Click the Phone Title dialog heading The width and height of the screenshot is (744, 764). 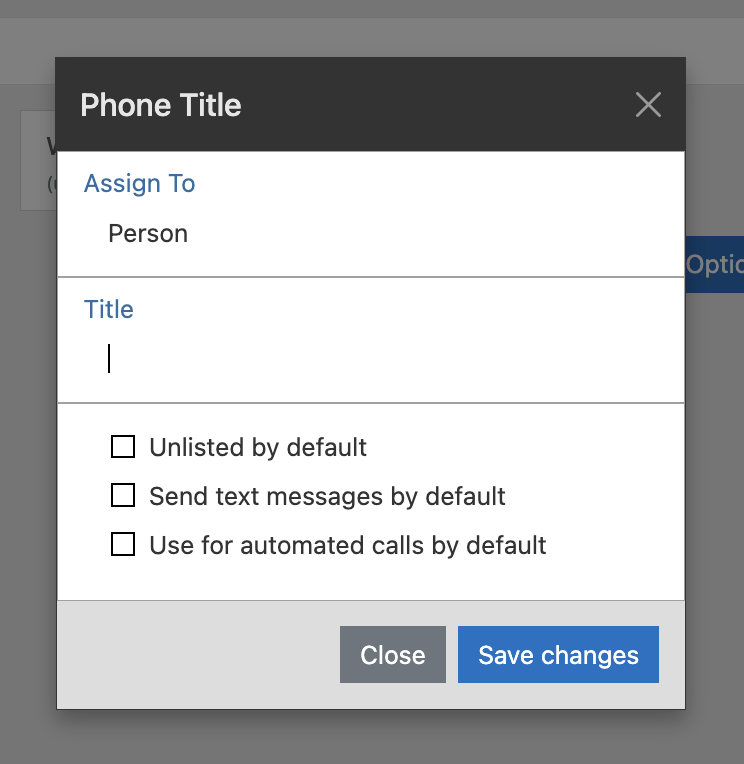click(161, 105)
